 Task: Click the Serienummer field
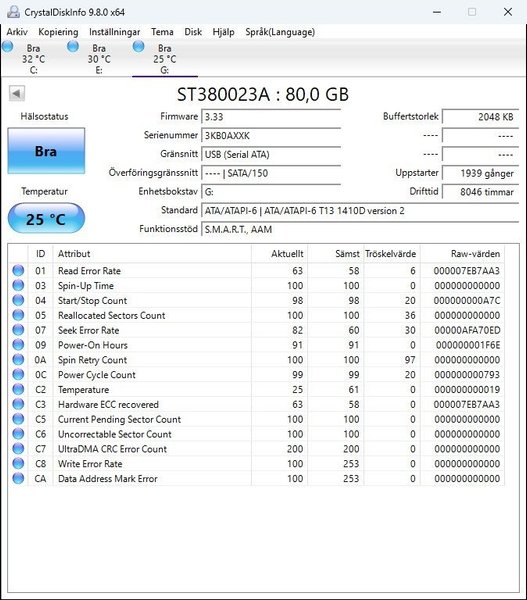[271, 136]
